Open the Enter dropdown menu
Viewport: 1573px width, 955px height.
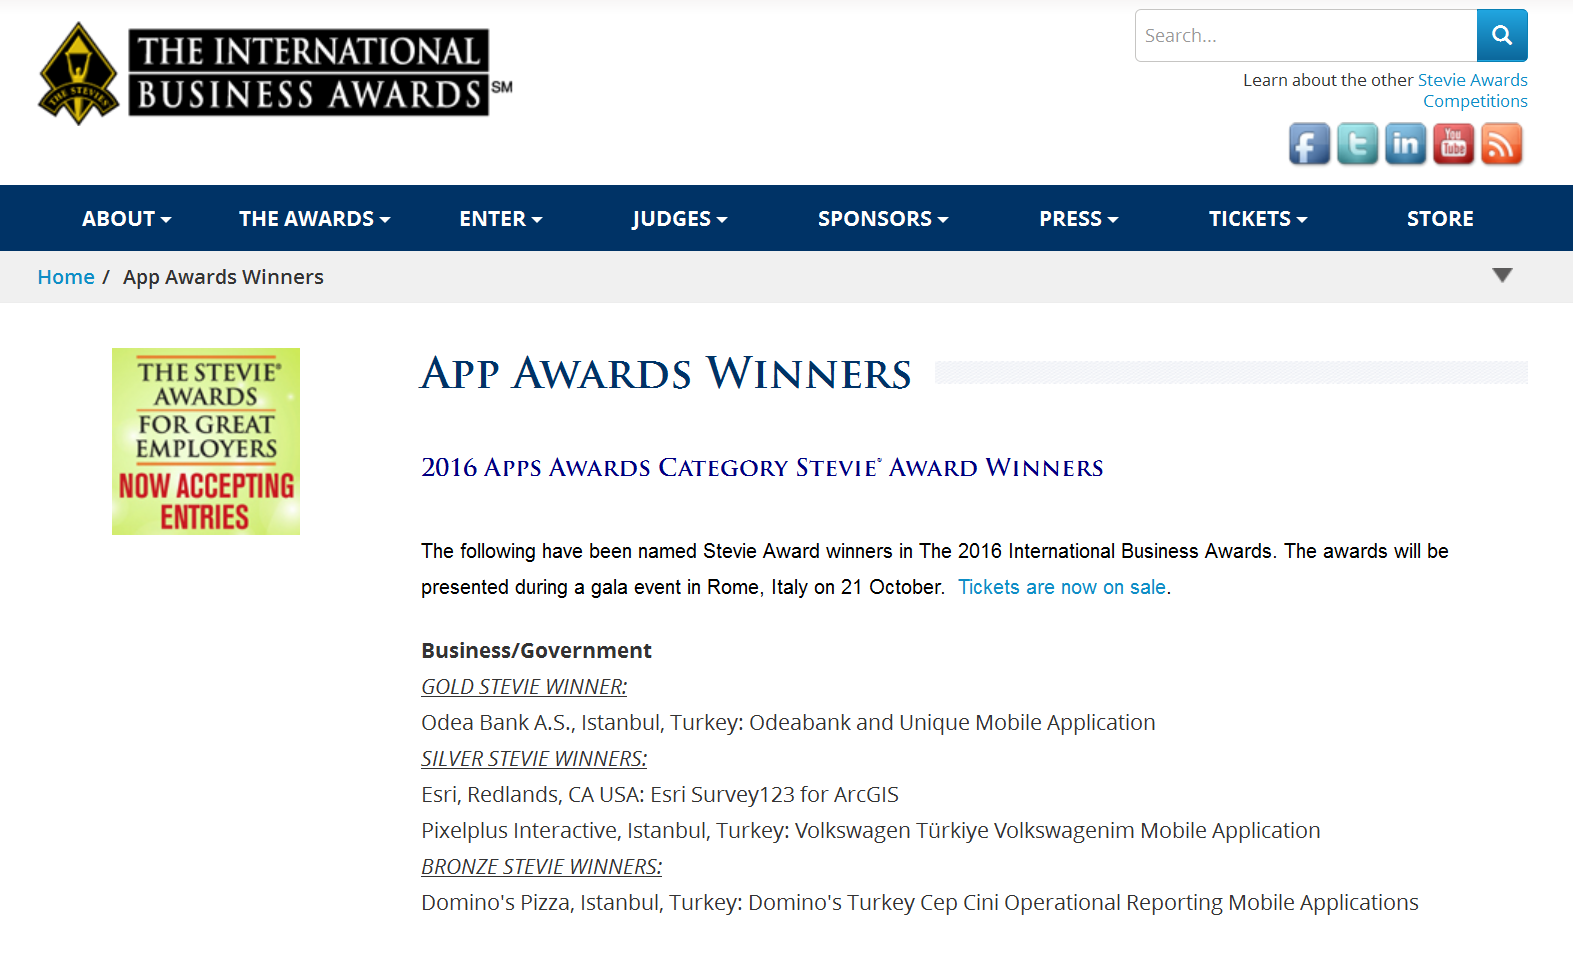pos(500,219)
